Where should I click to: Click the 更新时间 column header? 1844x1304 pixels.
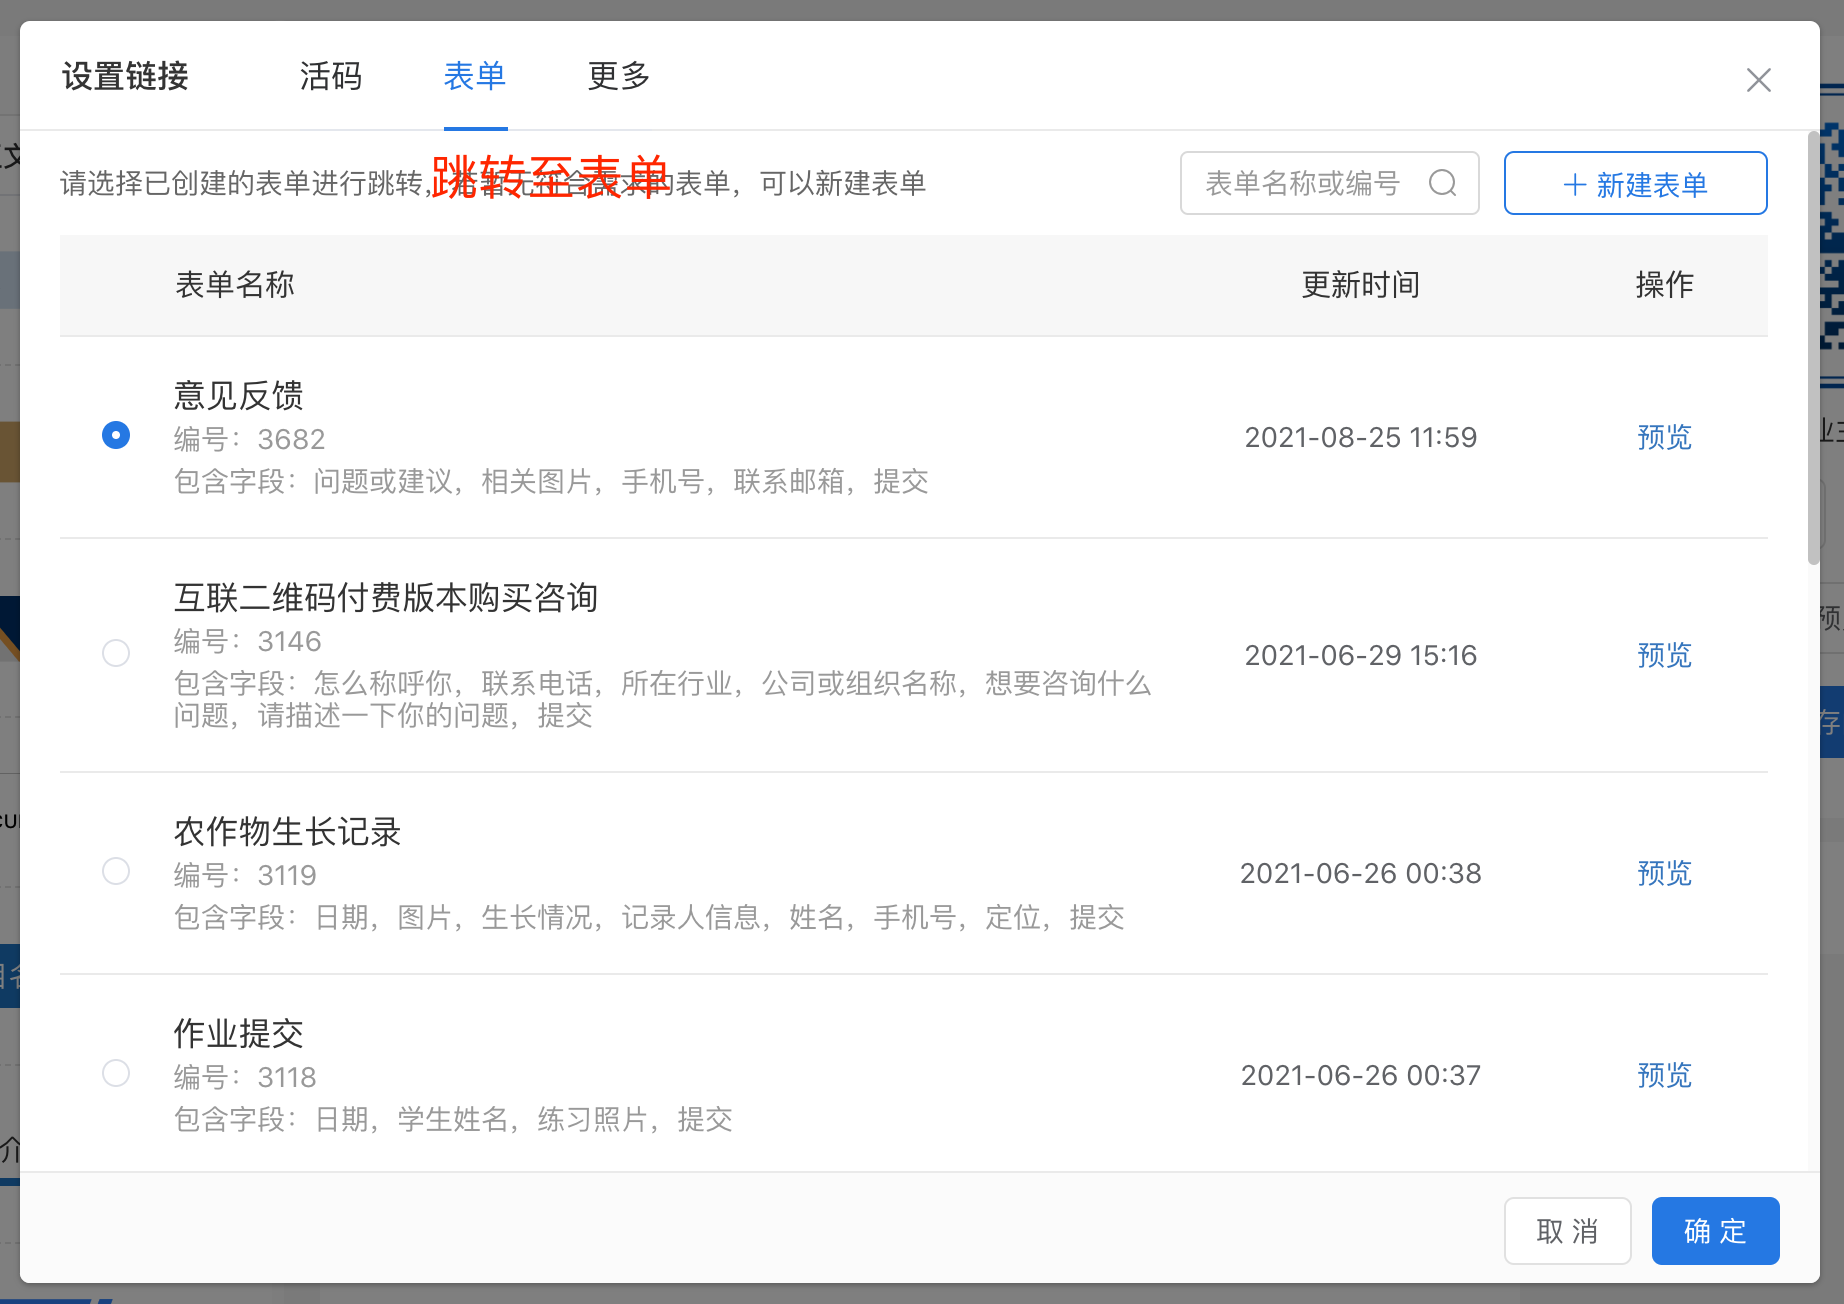click(x=1360, y=285)
